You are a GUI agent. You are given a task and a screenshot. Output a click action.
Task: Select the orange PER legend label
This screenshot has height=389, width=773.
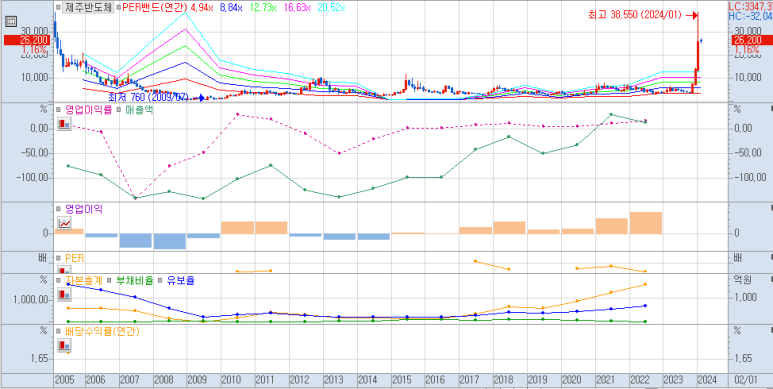coord(75,258)
